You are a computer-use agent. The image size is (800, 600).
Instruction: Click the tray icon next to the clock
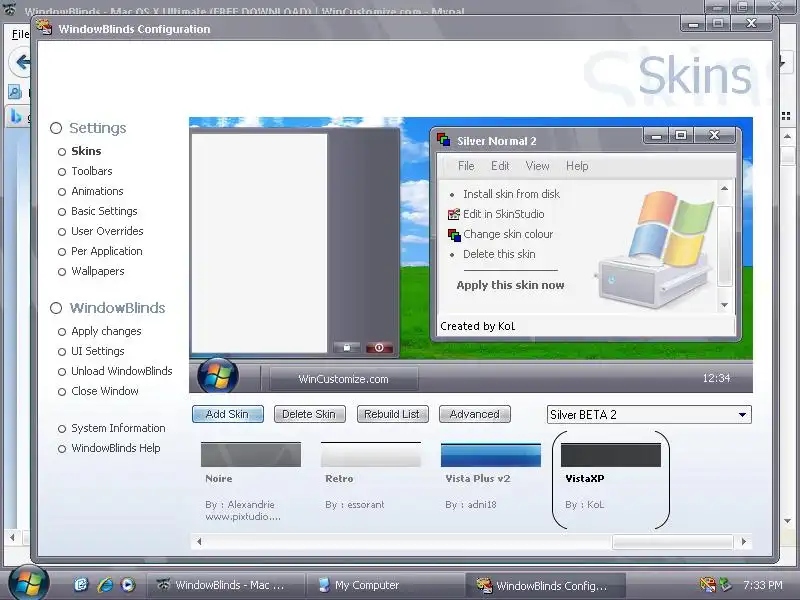click(725, 585)
